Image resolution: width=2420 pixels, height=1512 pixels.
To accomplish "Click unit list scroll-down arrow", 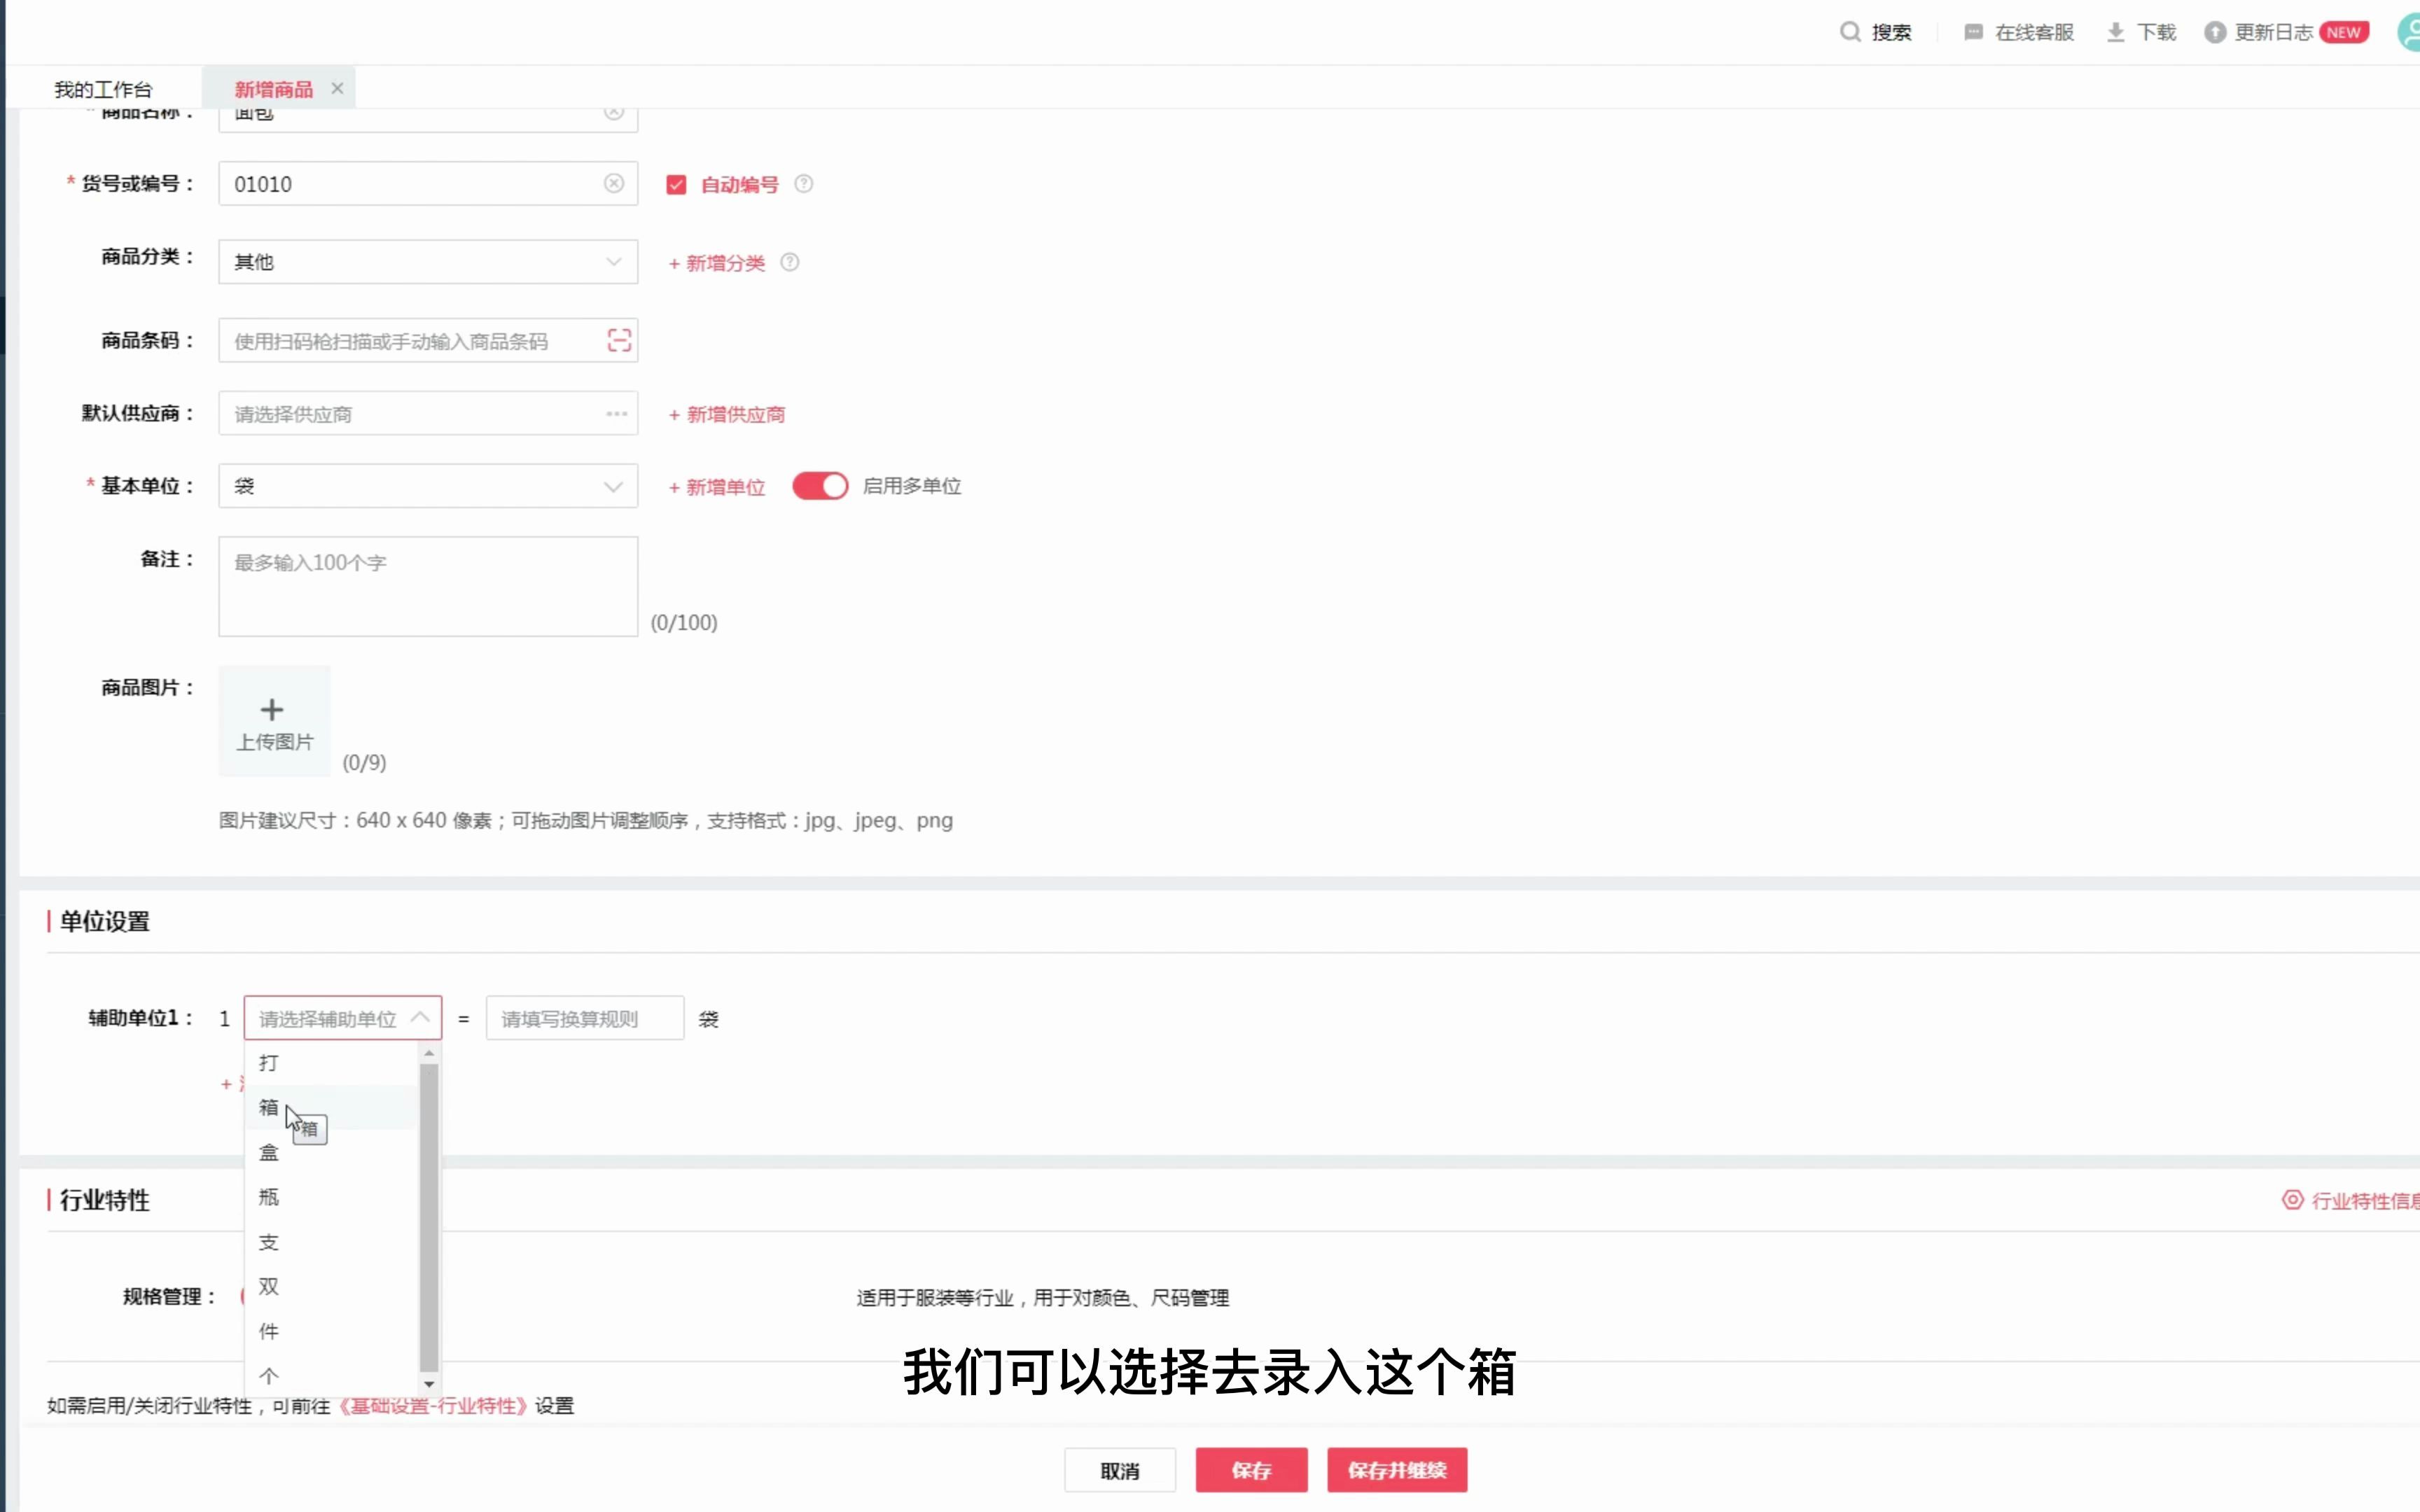I will pyautogui.click(x=429, y=1384).
